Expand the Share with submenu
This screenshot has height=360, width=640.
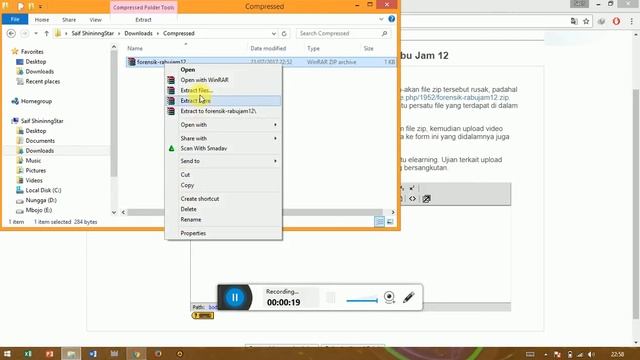224,138
